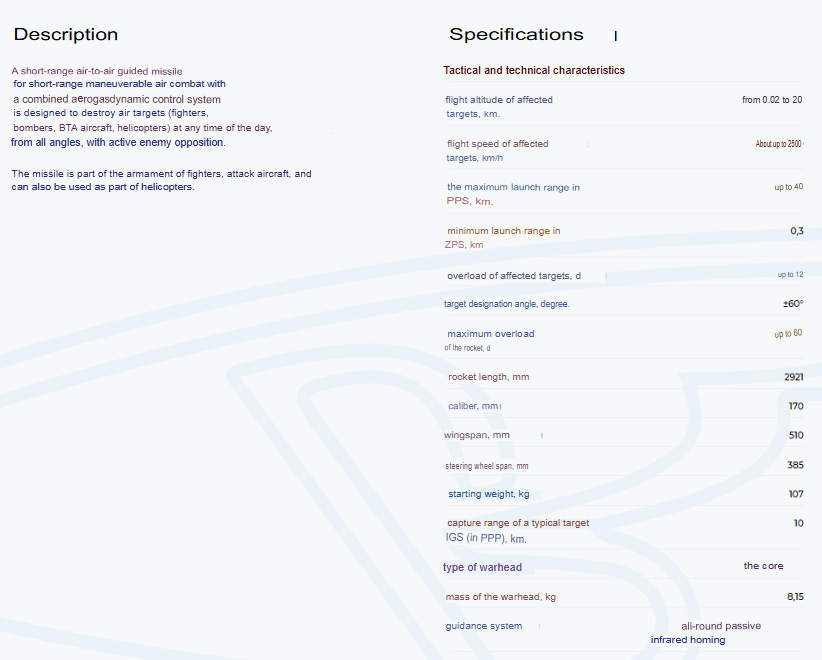Select the starting weight, kg label

click(489, 494)
